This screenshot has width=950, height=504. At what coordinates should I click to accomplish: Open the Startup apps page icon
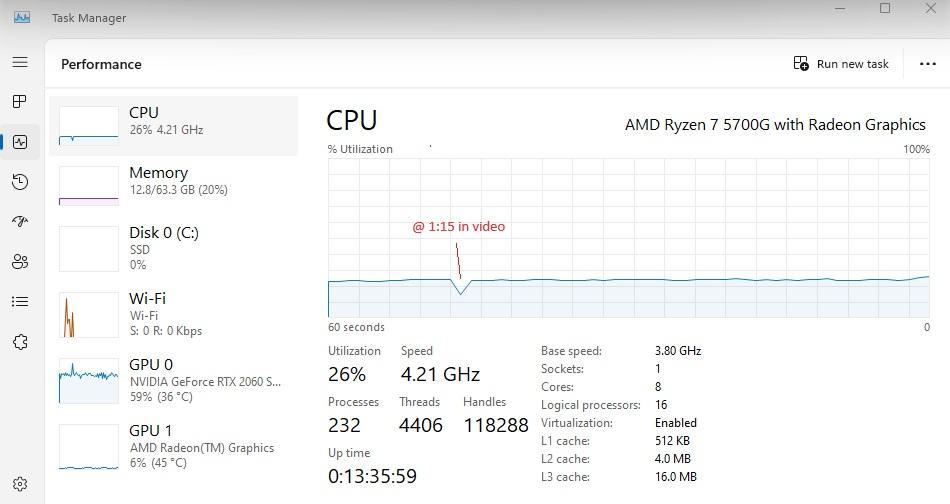[x=20, y=222]
